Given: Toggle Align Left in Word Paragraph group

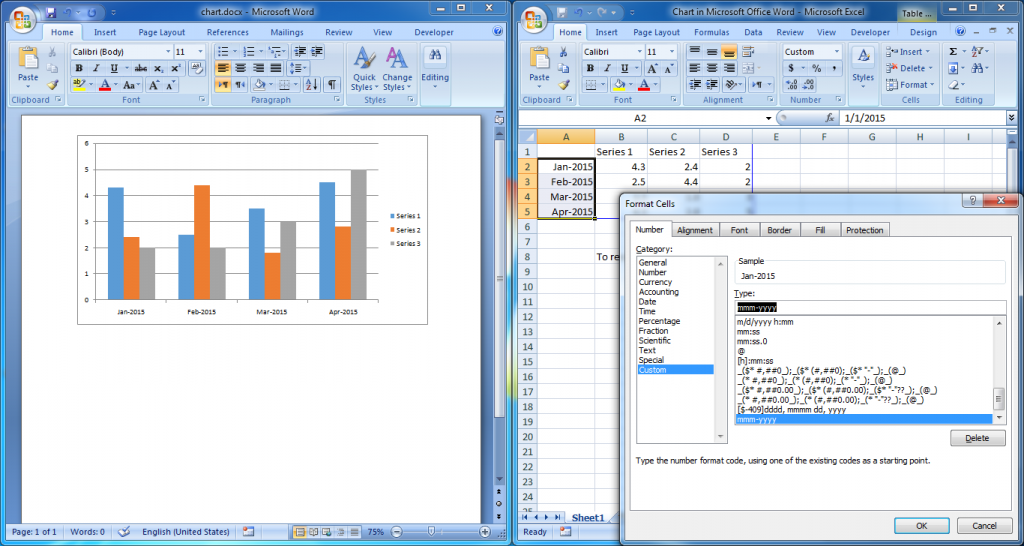Looking at the screenshot, I should click(x=223, y=68).
